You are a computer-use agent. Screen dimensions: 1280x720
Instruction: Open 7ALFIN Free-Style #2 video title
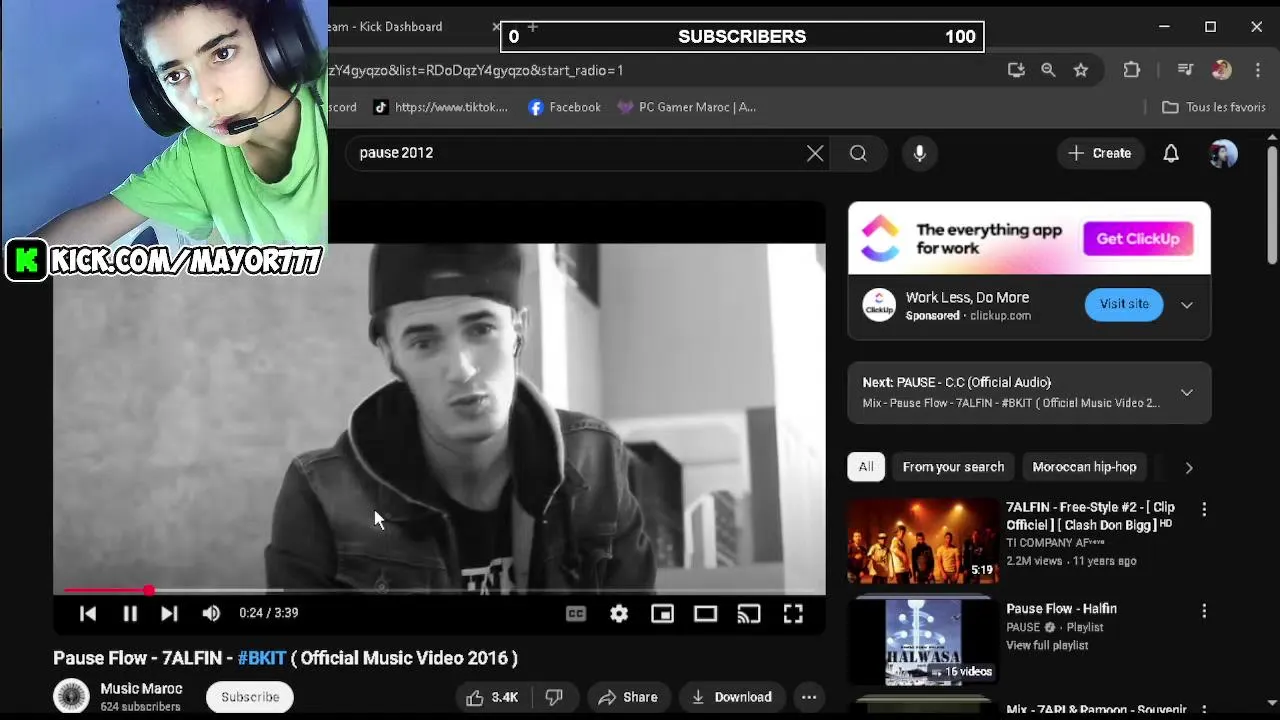(x=1090, y=516)
